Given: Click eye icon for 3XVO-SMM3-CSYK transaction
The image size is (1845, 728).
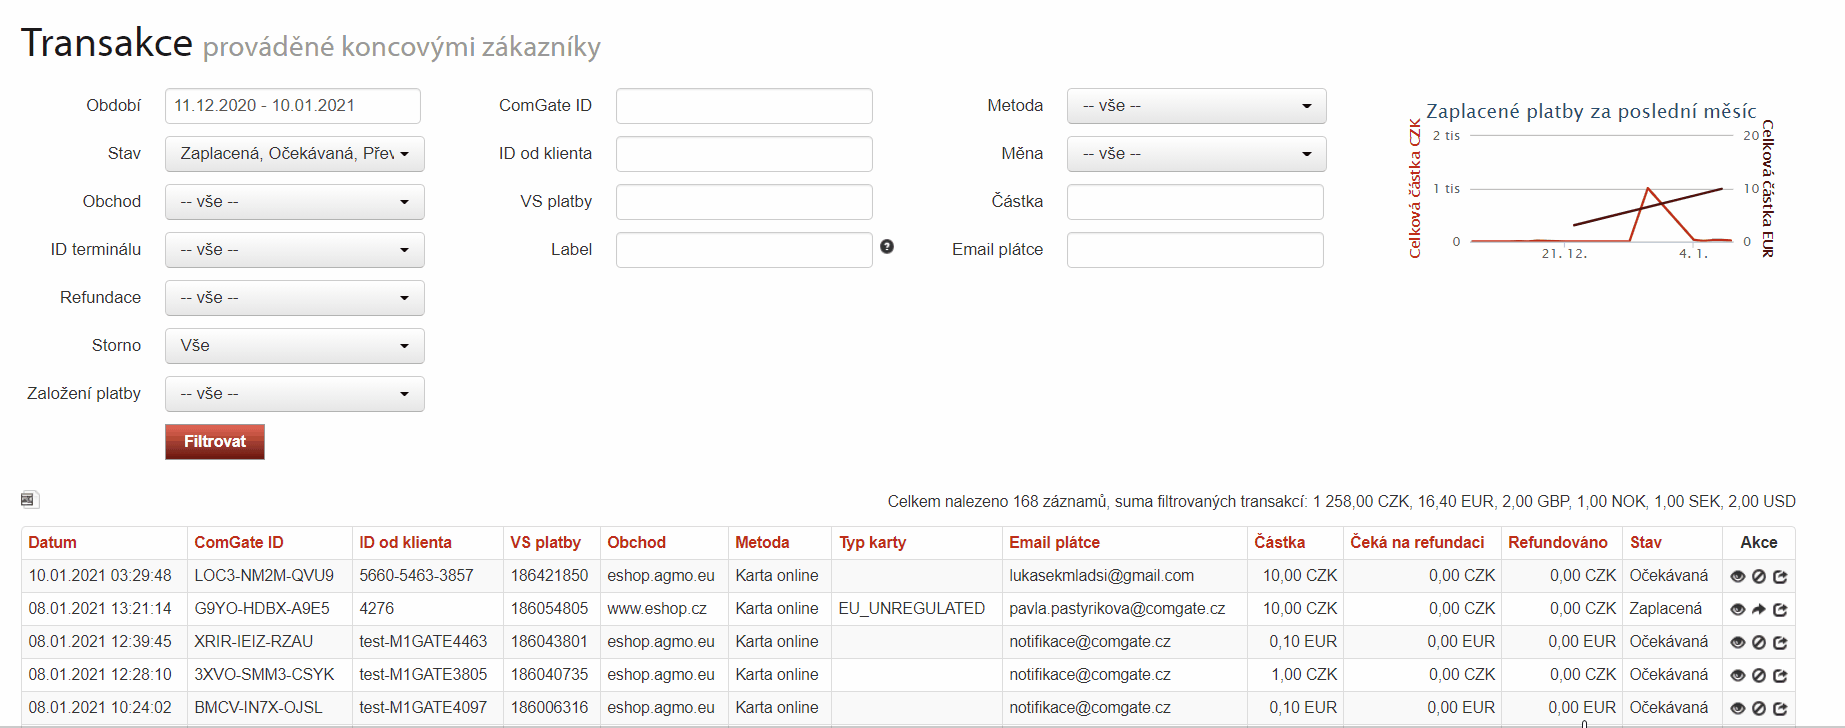Looking at the screenshot, I should 1737,676.
